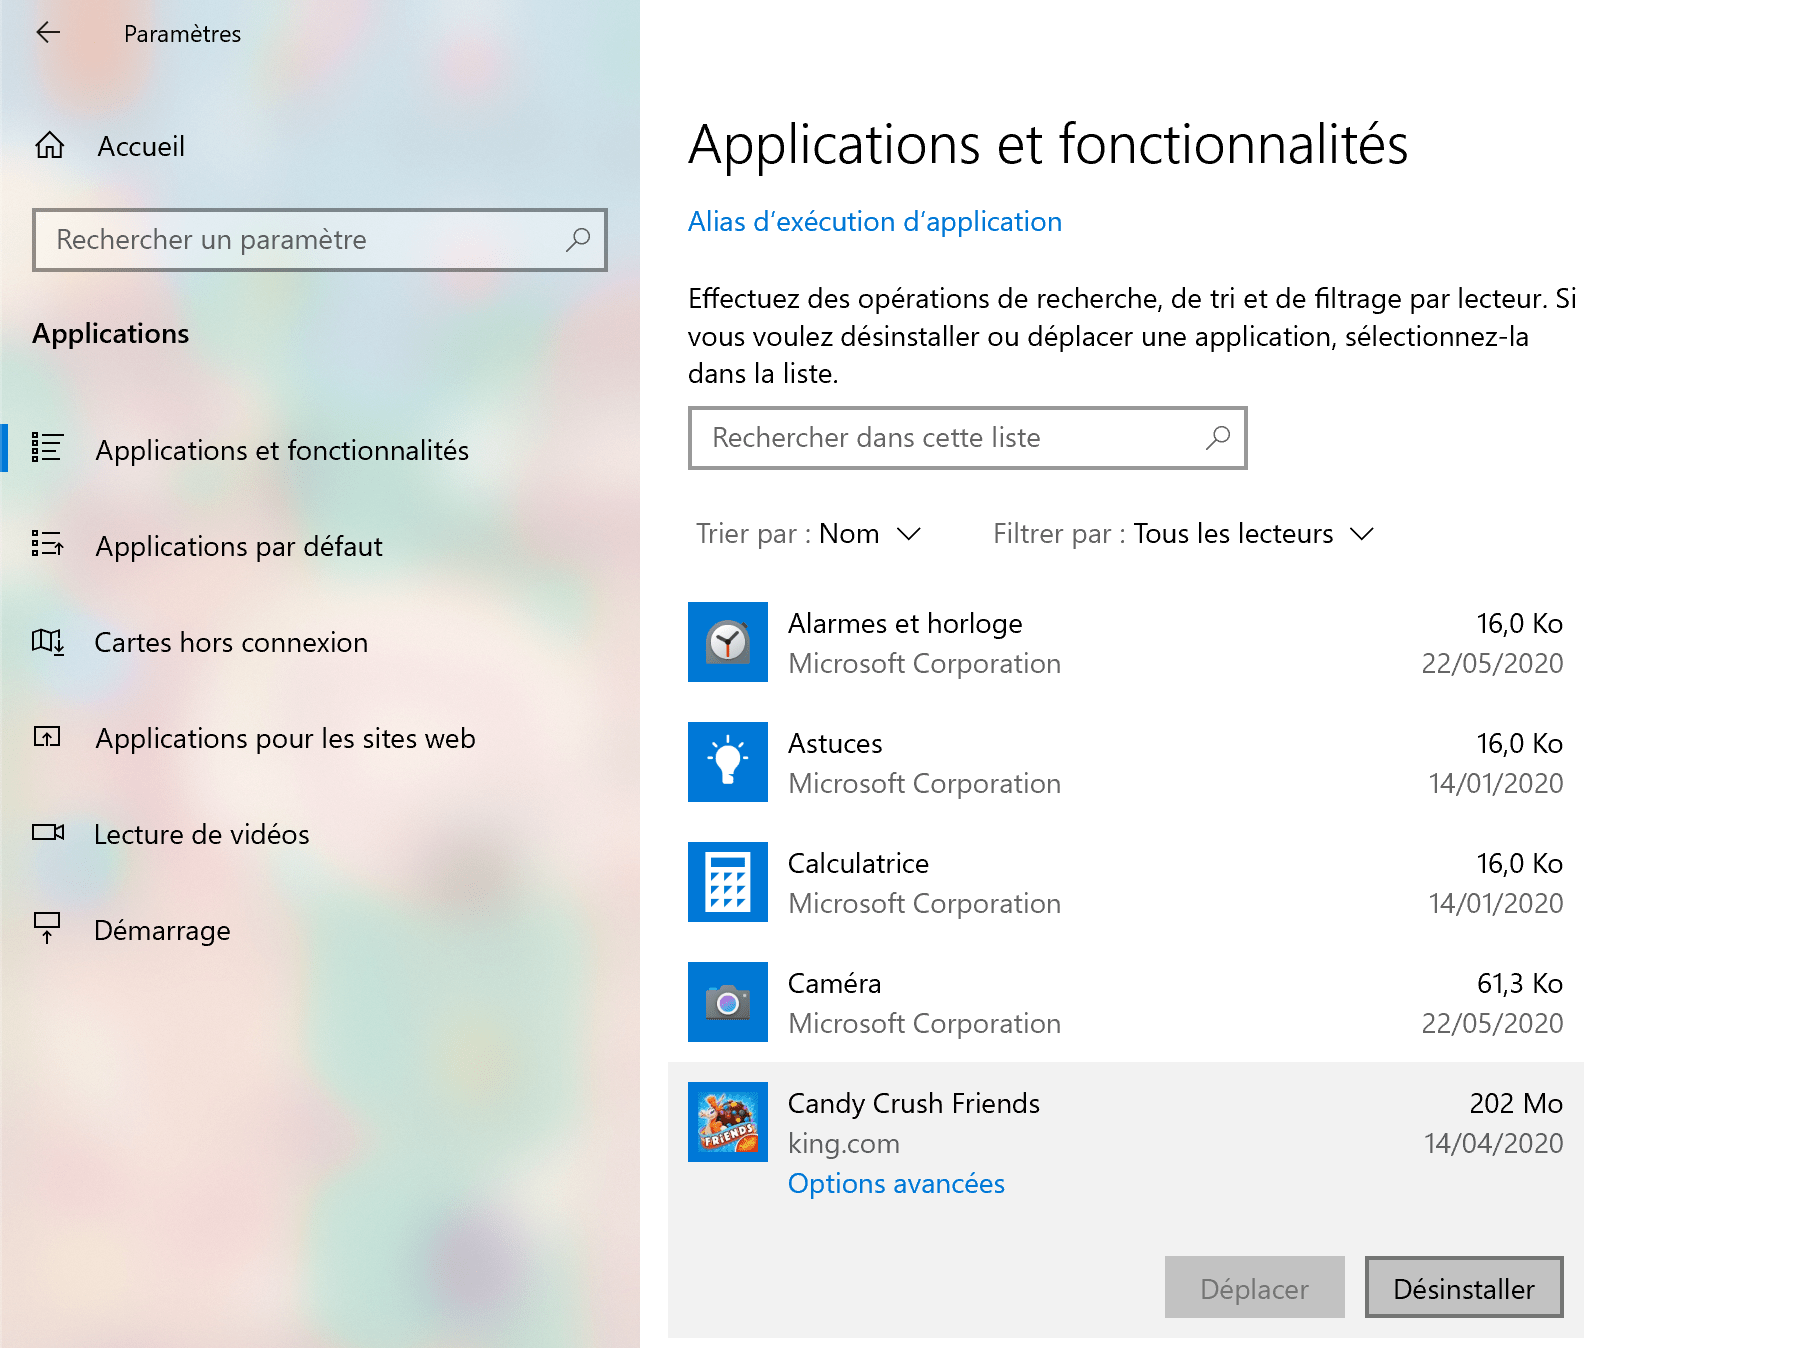Select the Alarmes et horloge entry
Image resolution: width=1796 pixels, height=1348 pixels.
(1126, 642)
